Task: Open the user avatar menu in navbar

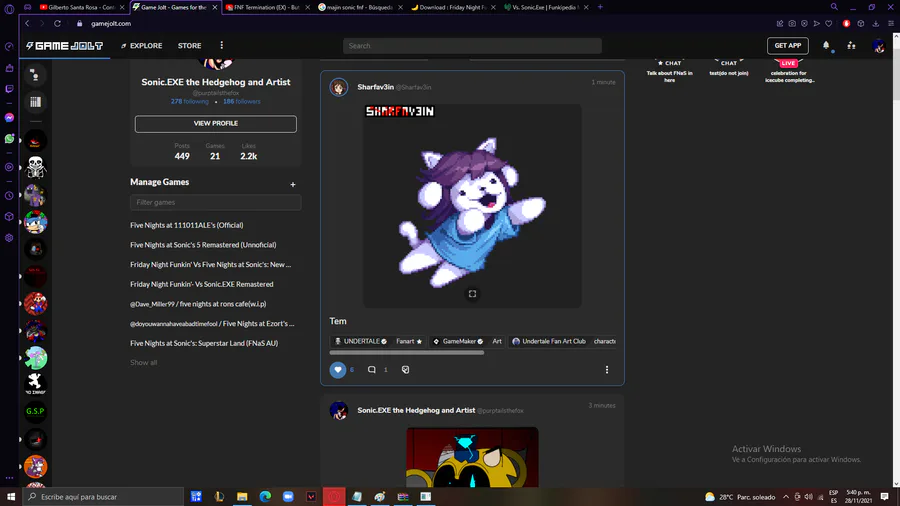Action: (x=878, y=46)
